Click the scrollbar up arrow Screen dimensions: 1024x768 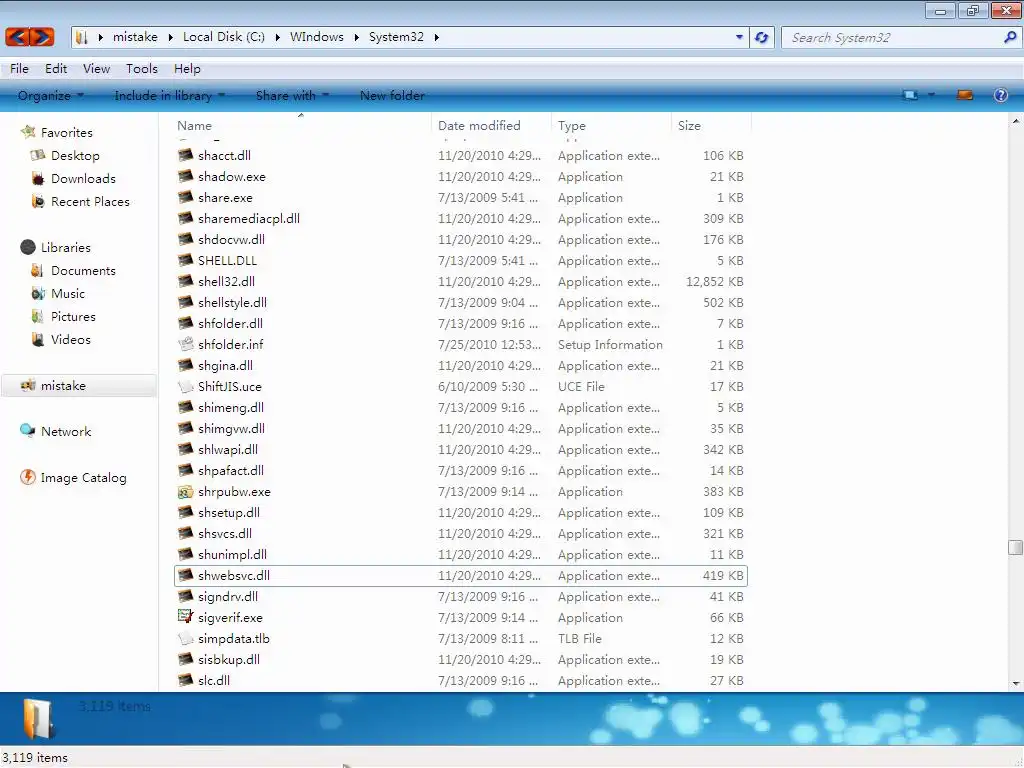1015,121
